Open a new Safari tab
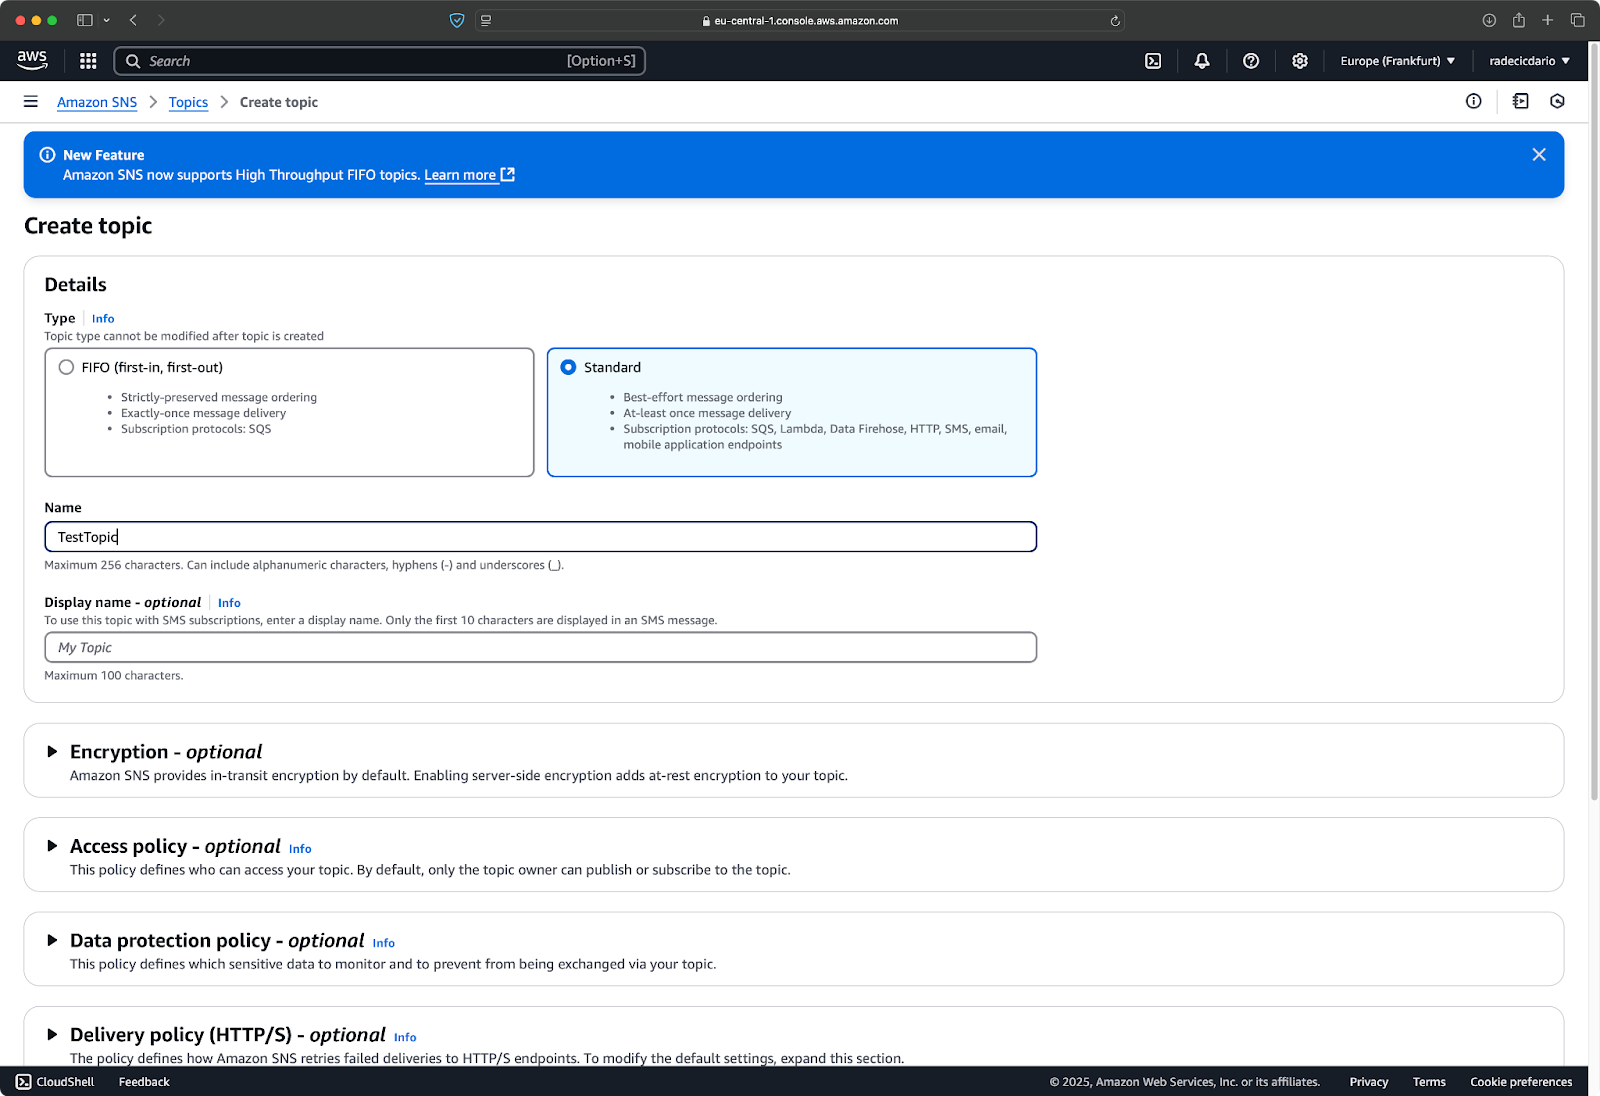1600x1096 pixels. tap(1548, 20)
